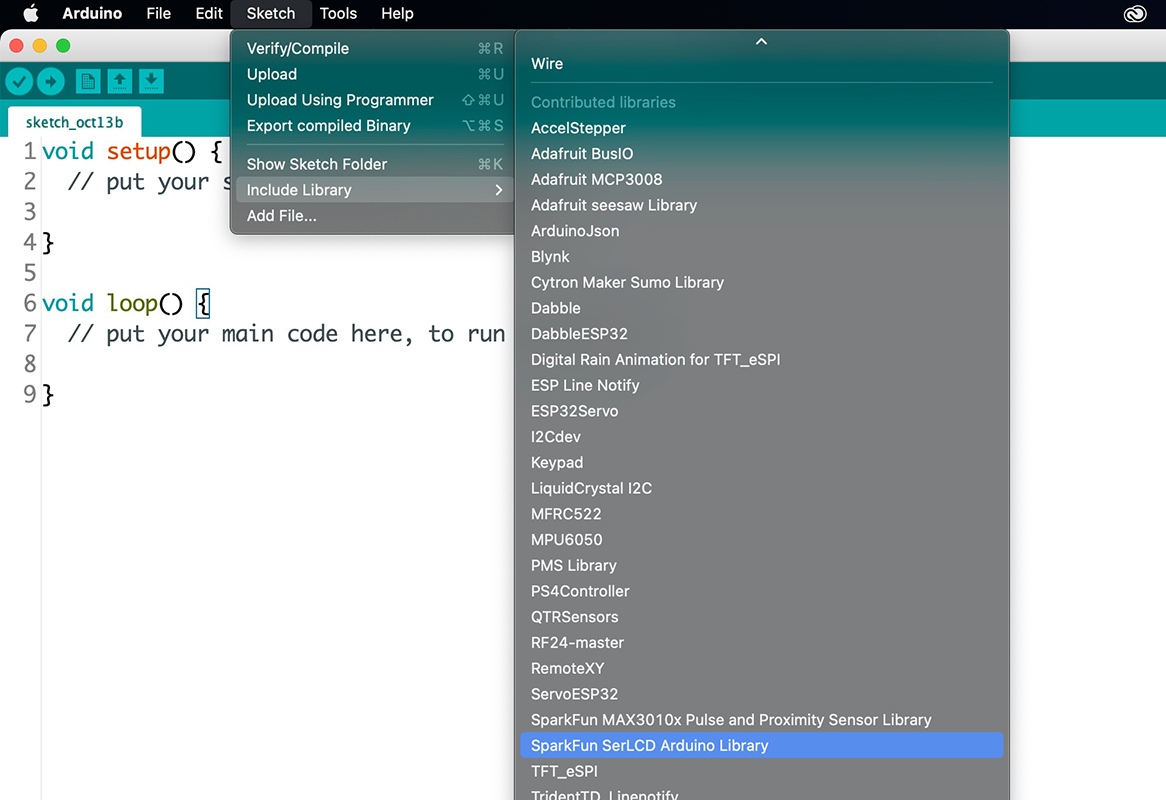Image resolution: width=1166 pixels, height=800 pixels.
Task: Include the RemoteXY library
Action: (761, 668)
